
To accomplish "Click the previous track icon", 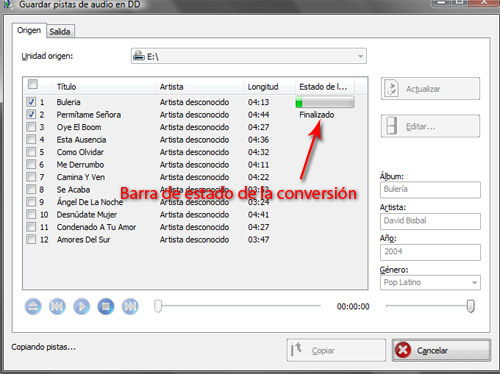I will click(57, 306).
